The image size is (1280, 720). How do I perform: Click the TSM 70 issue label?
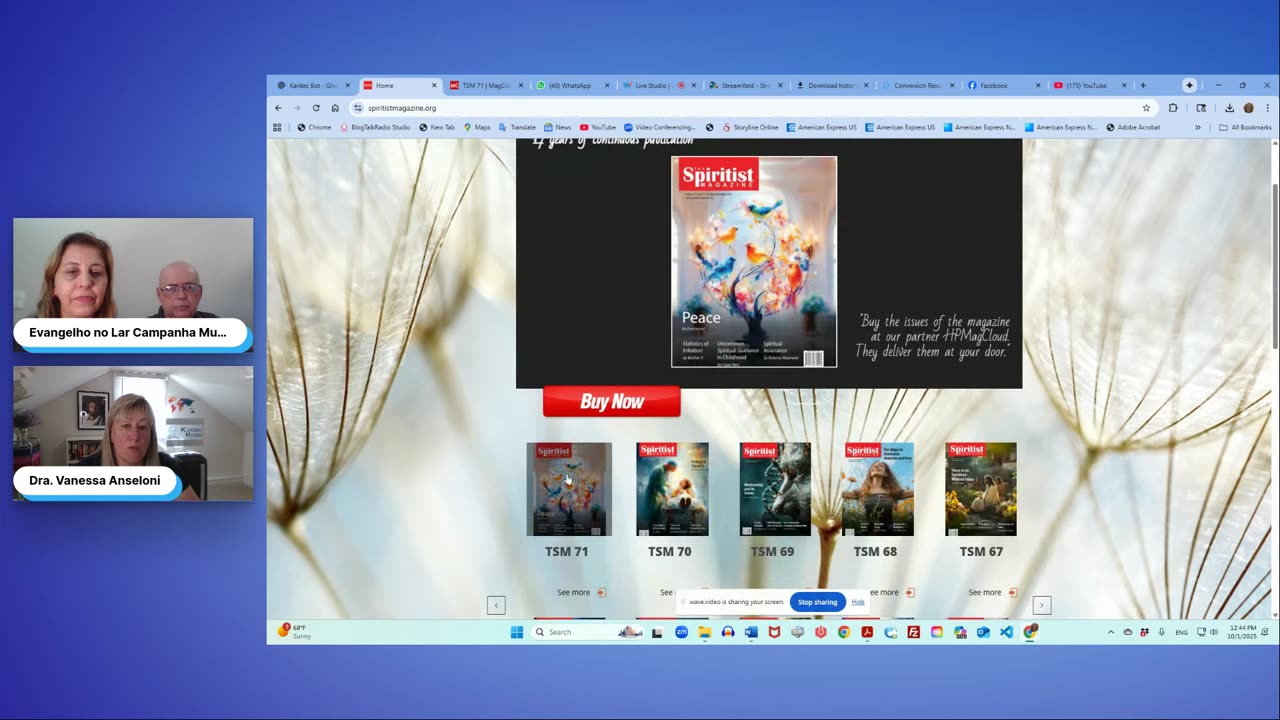pyautogui.click(x=669, y=551)
